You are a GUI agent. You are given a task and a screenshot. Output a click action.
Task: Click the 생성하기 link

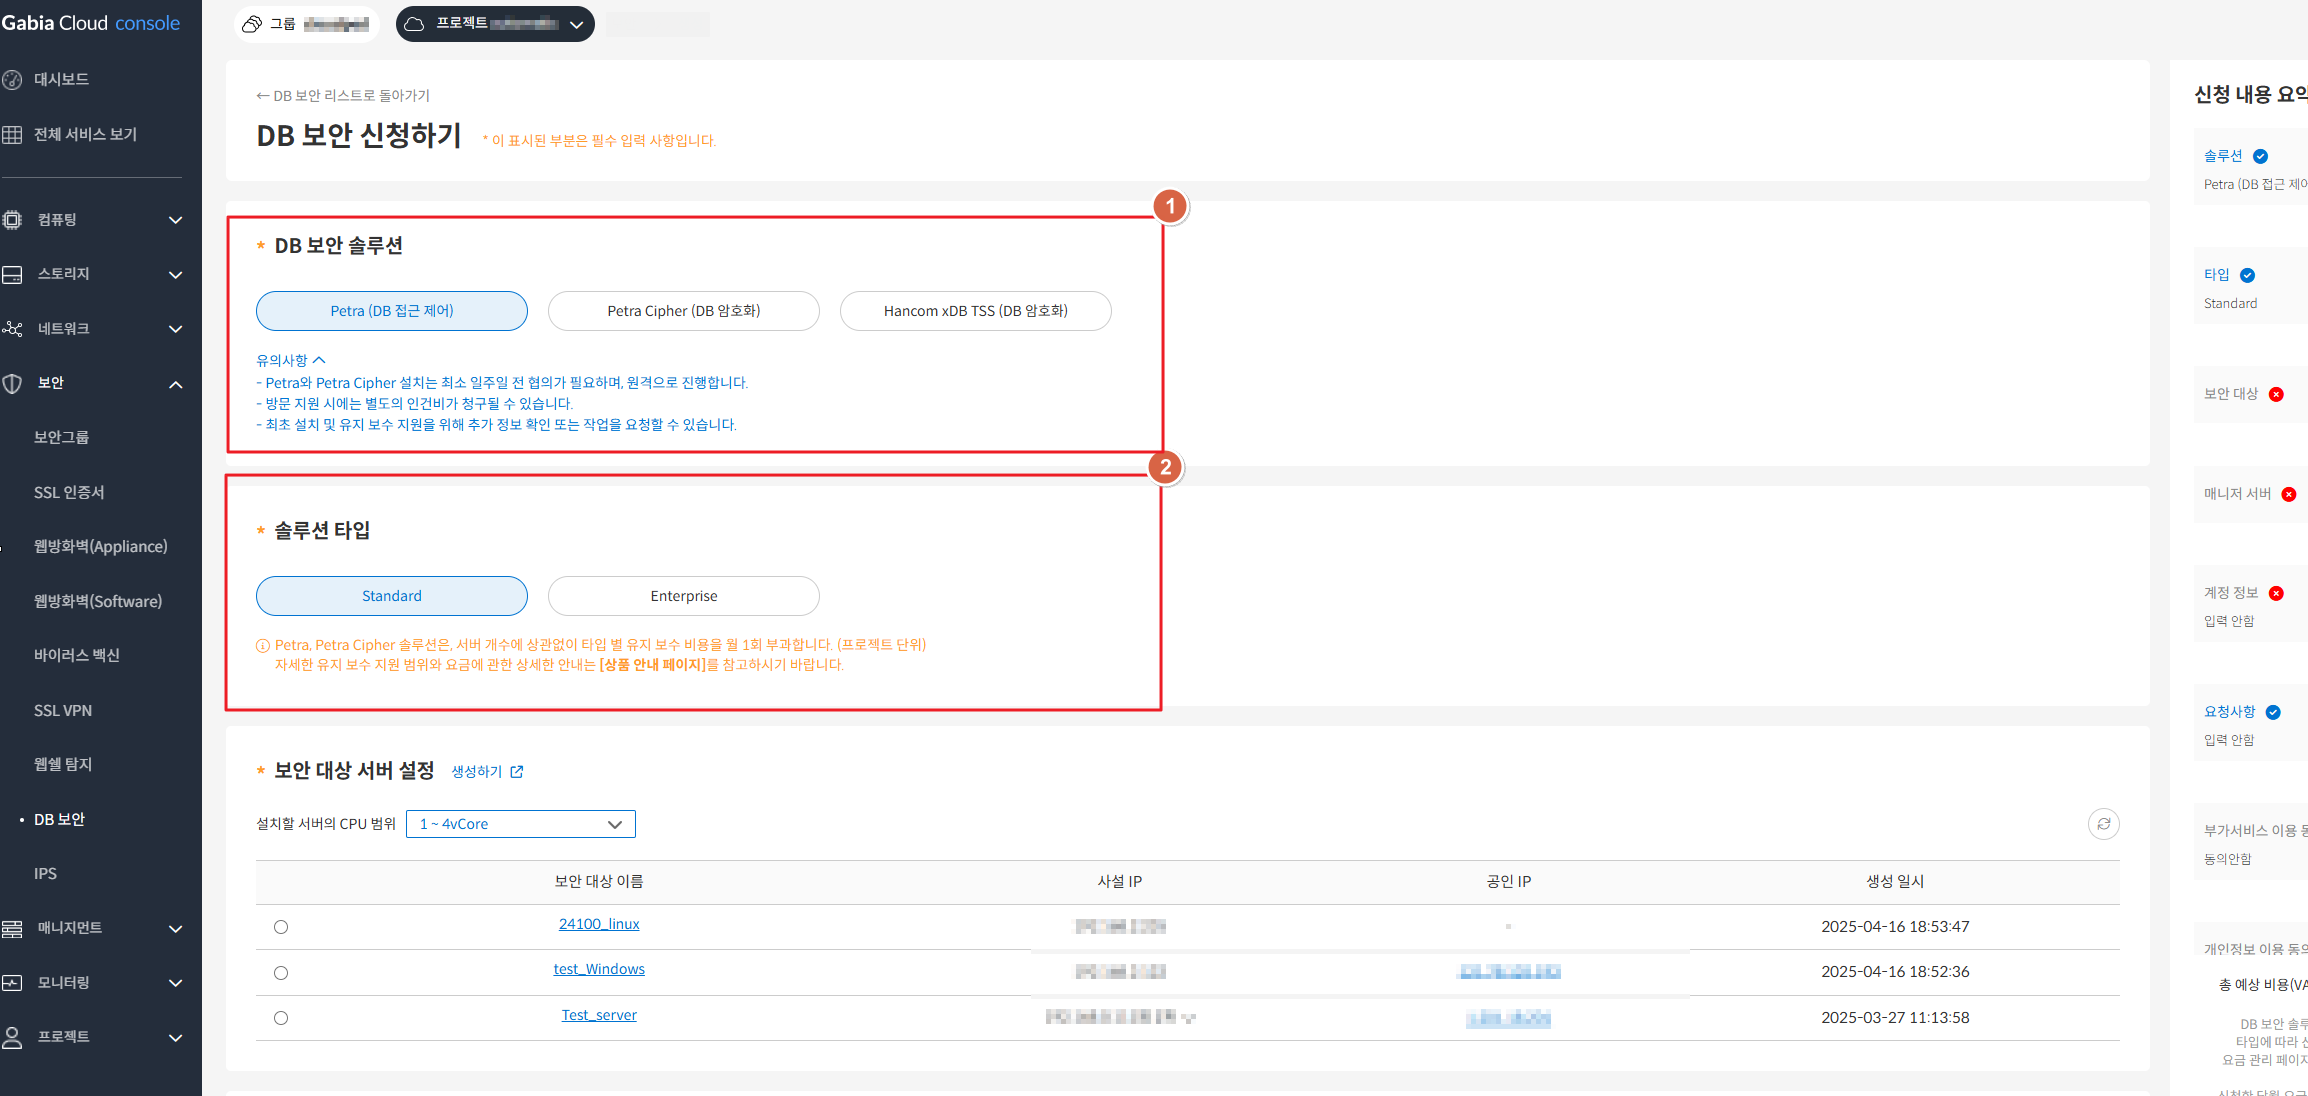[477, 771]
